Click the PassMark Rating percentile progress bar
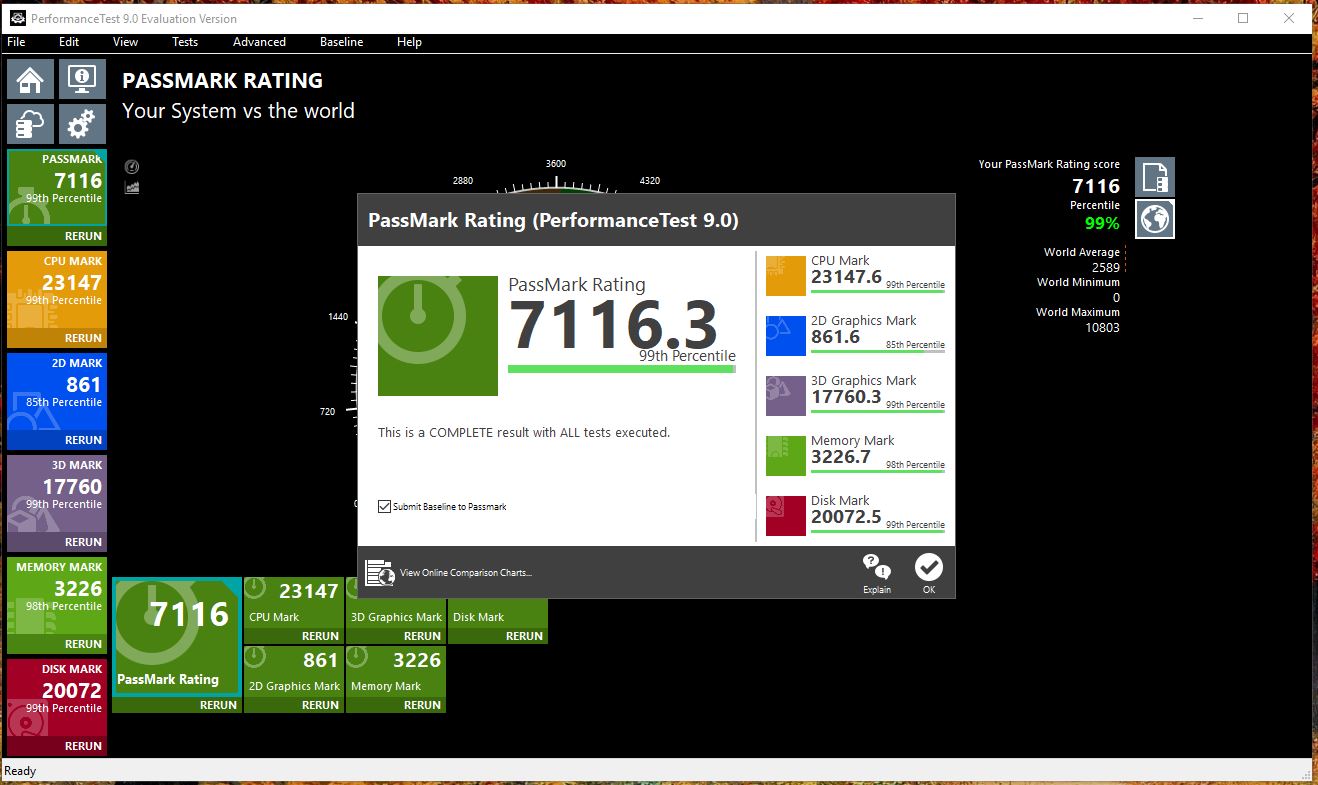Screen dimensions: 1318x785 [622, 369]
